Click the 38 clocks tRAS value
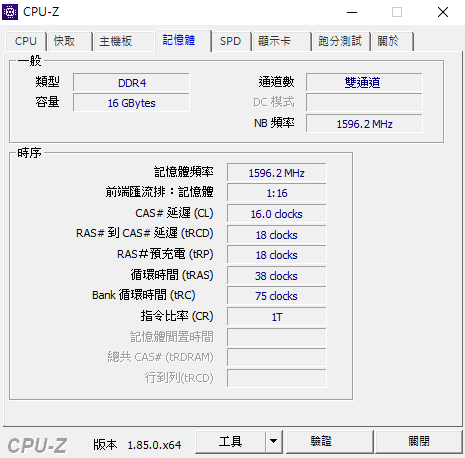This screenshot has width=465, height=458. pyautogui.click(x=277, y=276)
